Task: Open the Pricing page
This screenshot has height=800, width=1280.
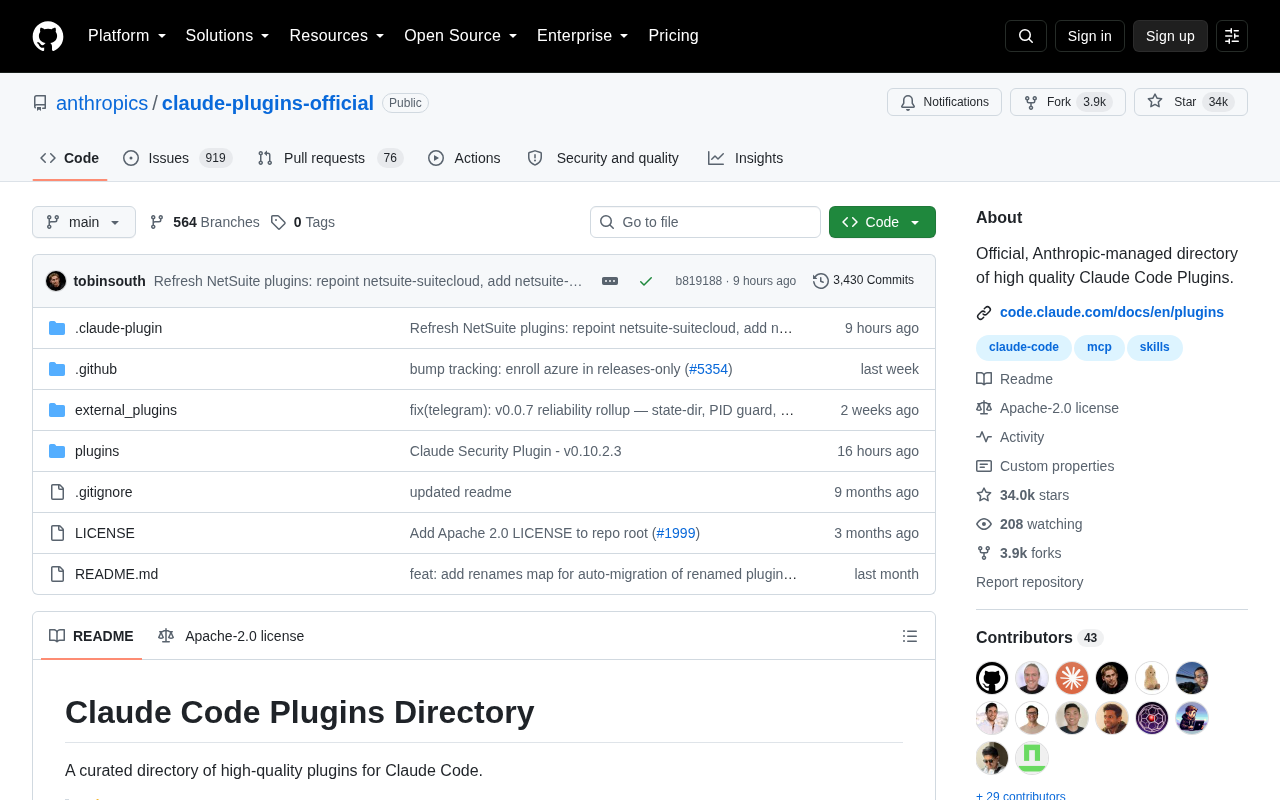Action: (673, 36)
